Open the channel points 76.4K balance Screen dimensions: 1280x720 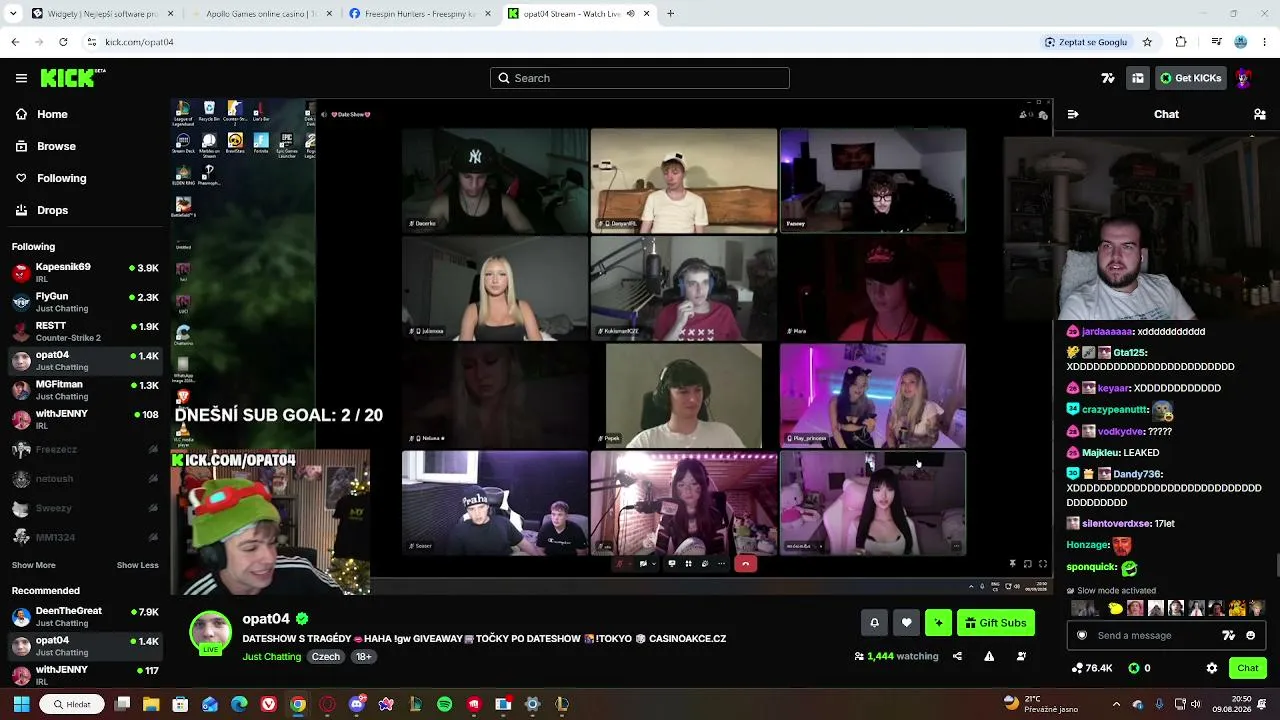click(x=1092, y=668)
